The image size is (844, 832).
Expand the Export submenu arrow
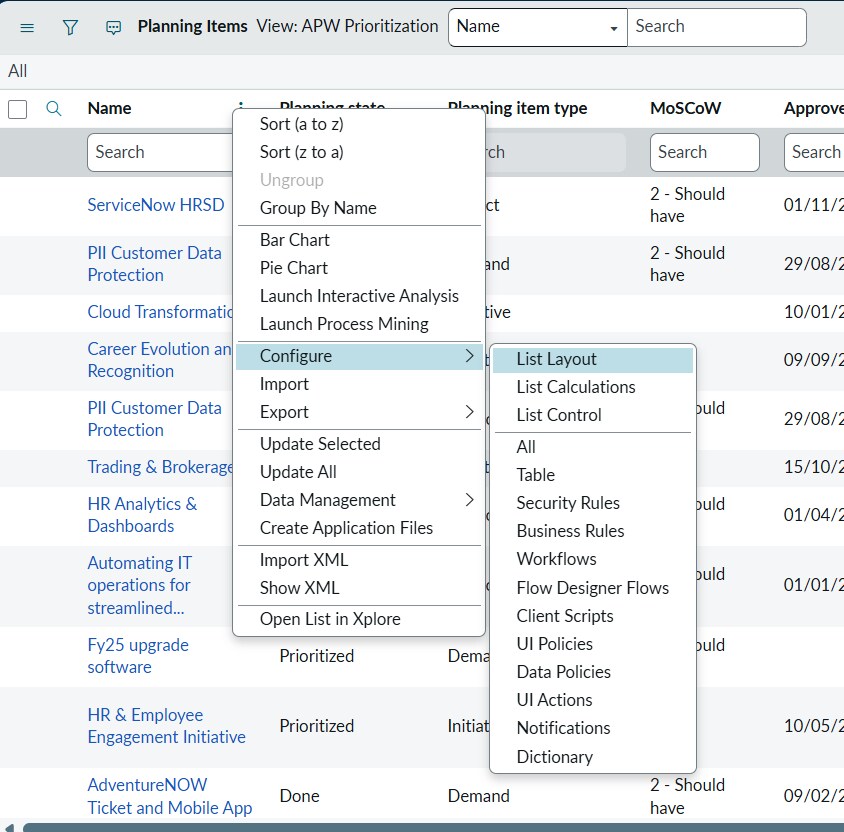coord(470,412)
